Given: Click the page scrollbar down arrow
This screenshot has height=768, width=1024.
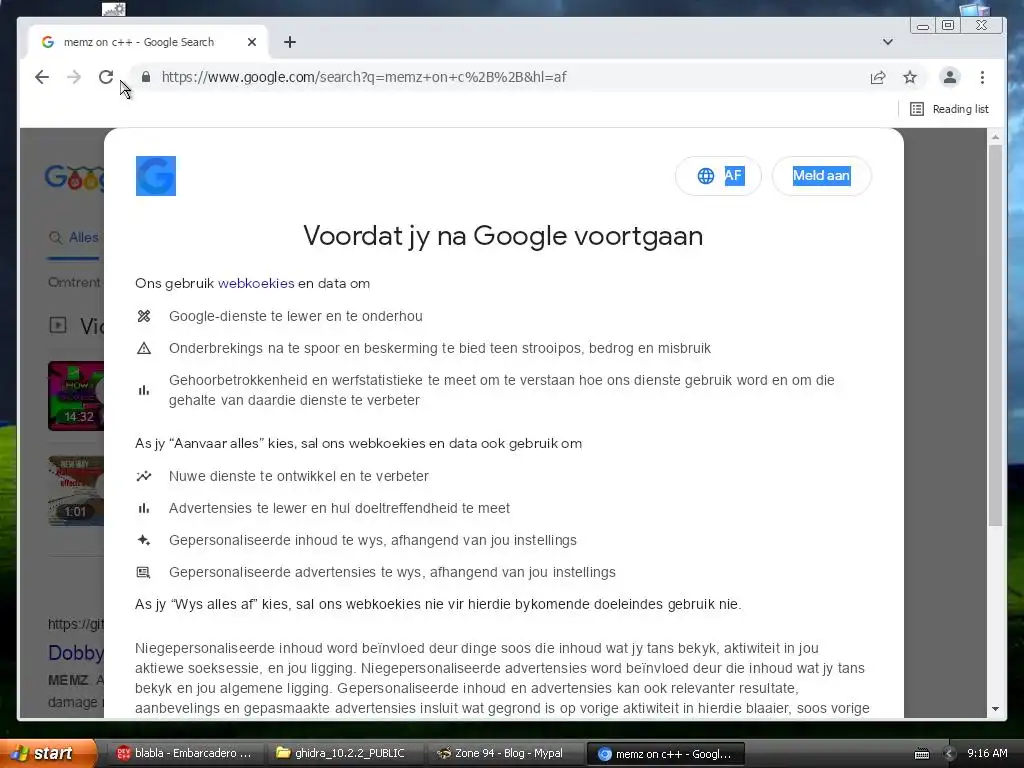Looking at the screenshot, I should click(995, 709).
